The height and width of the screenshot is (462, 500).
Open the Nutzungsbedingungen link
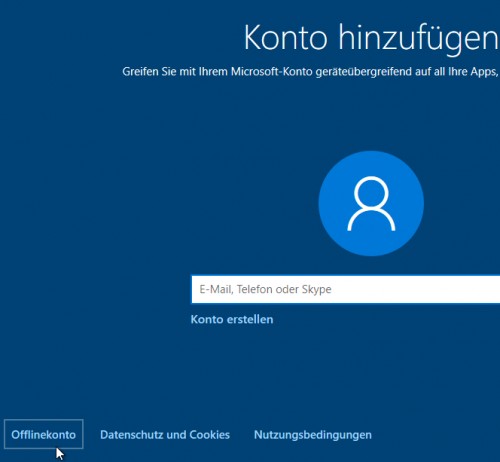point(313,435)
